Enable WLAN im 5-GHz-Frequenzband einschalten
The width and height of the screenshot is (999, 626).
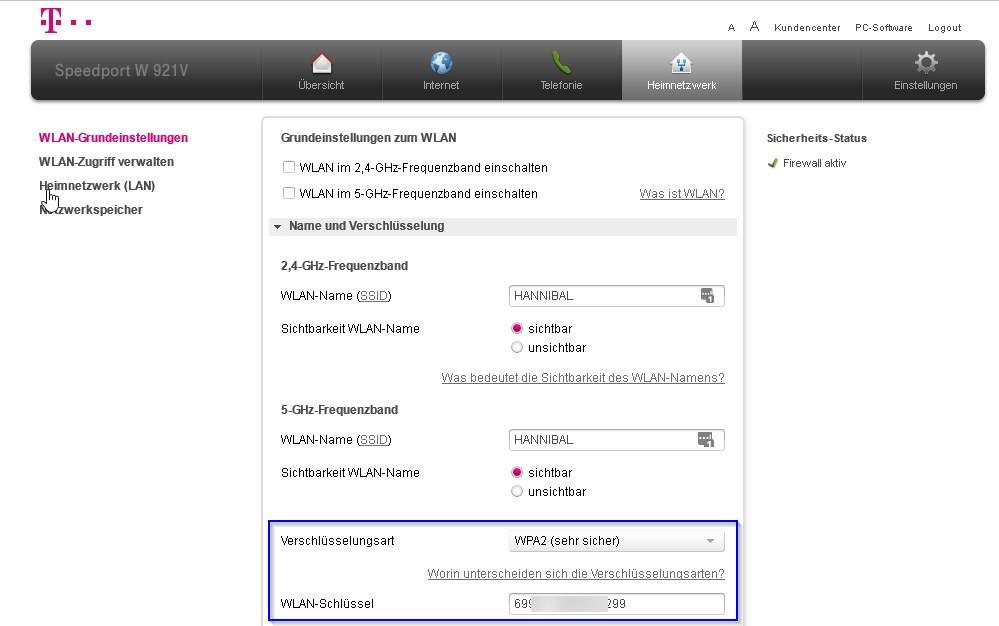(x=289, y=193)
